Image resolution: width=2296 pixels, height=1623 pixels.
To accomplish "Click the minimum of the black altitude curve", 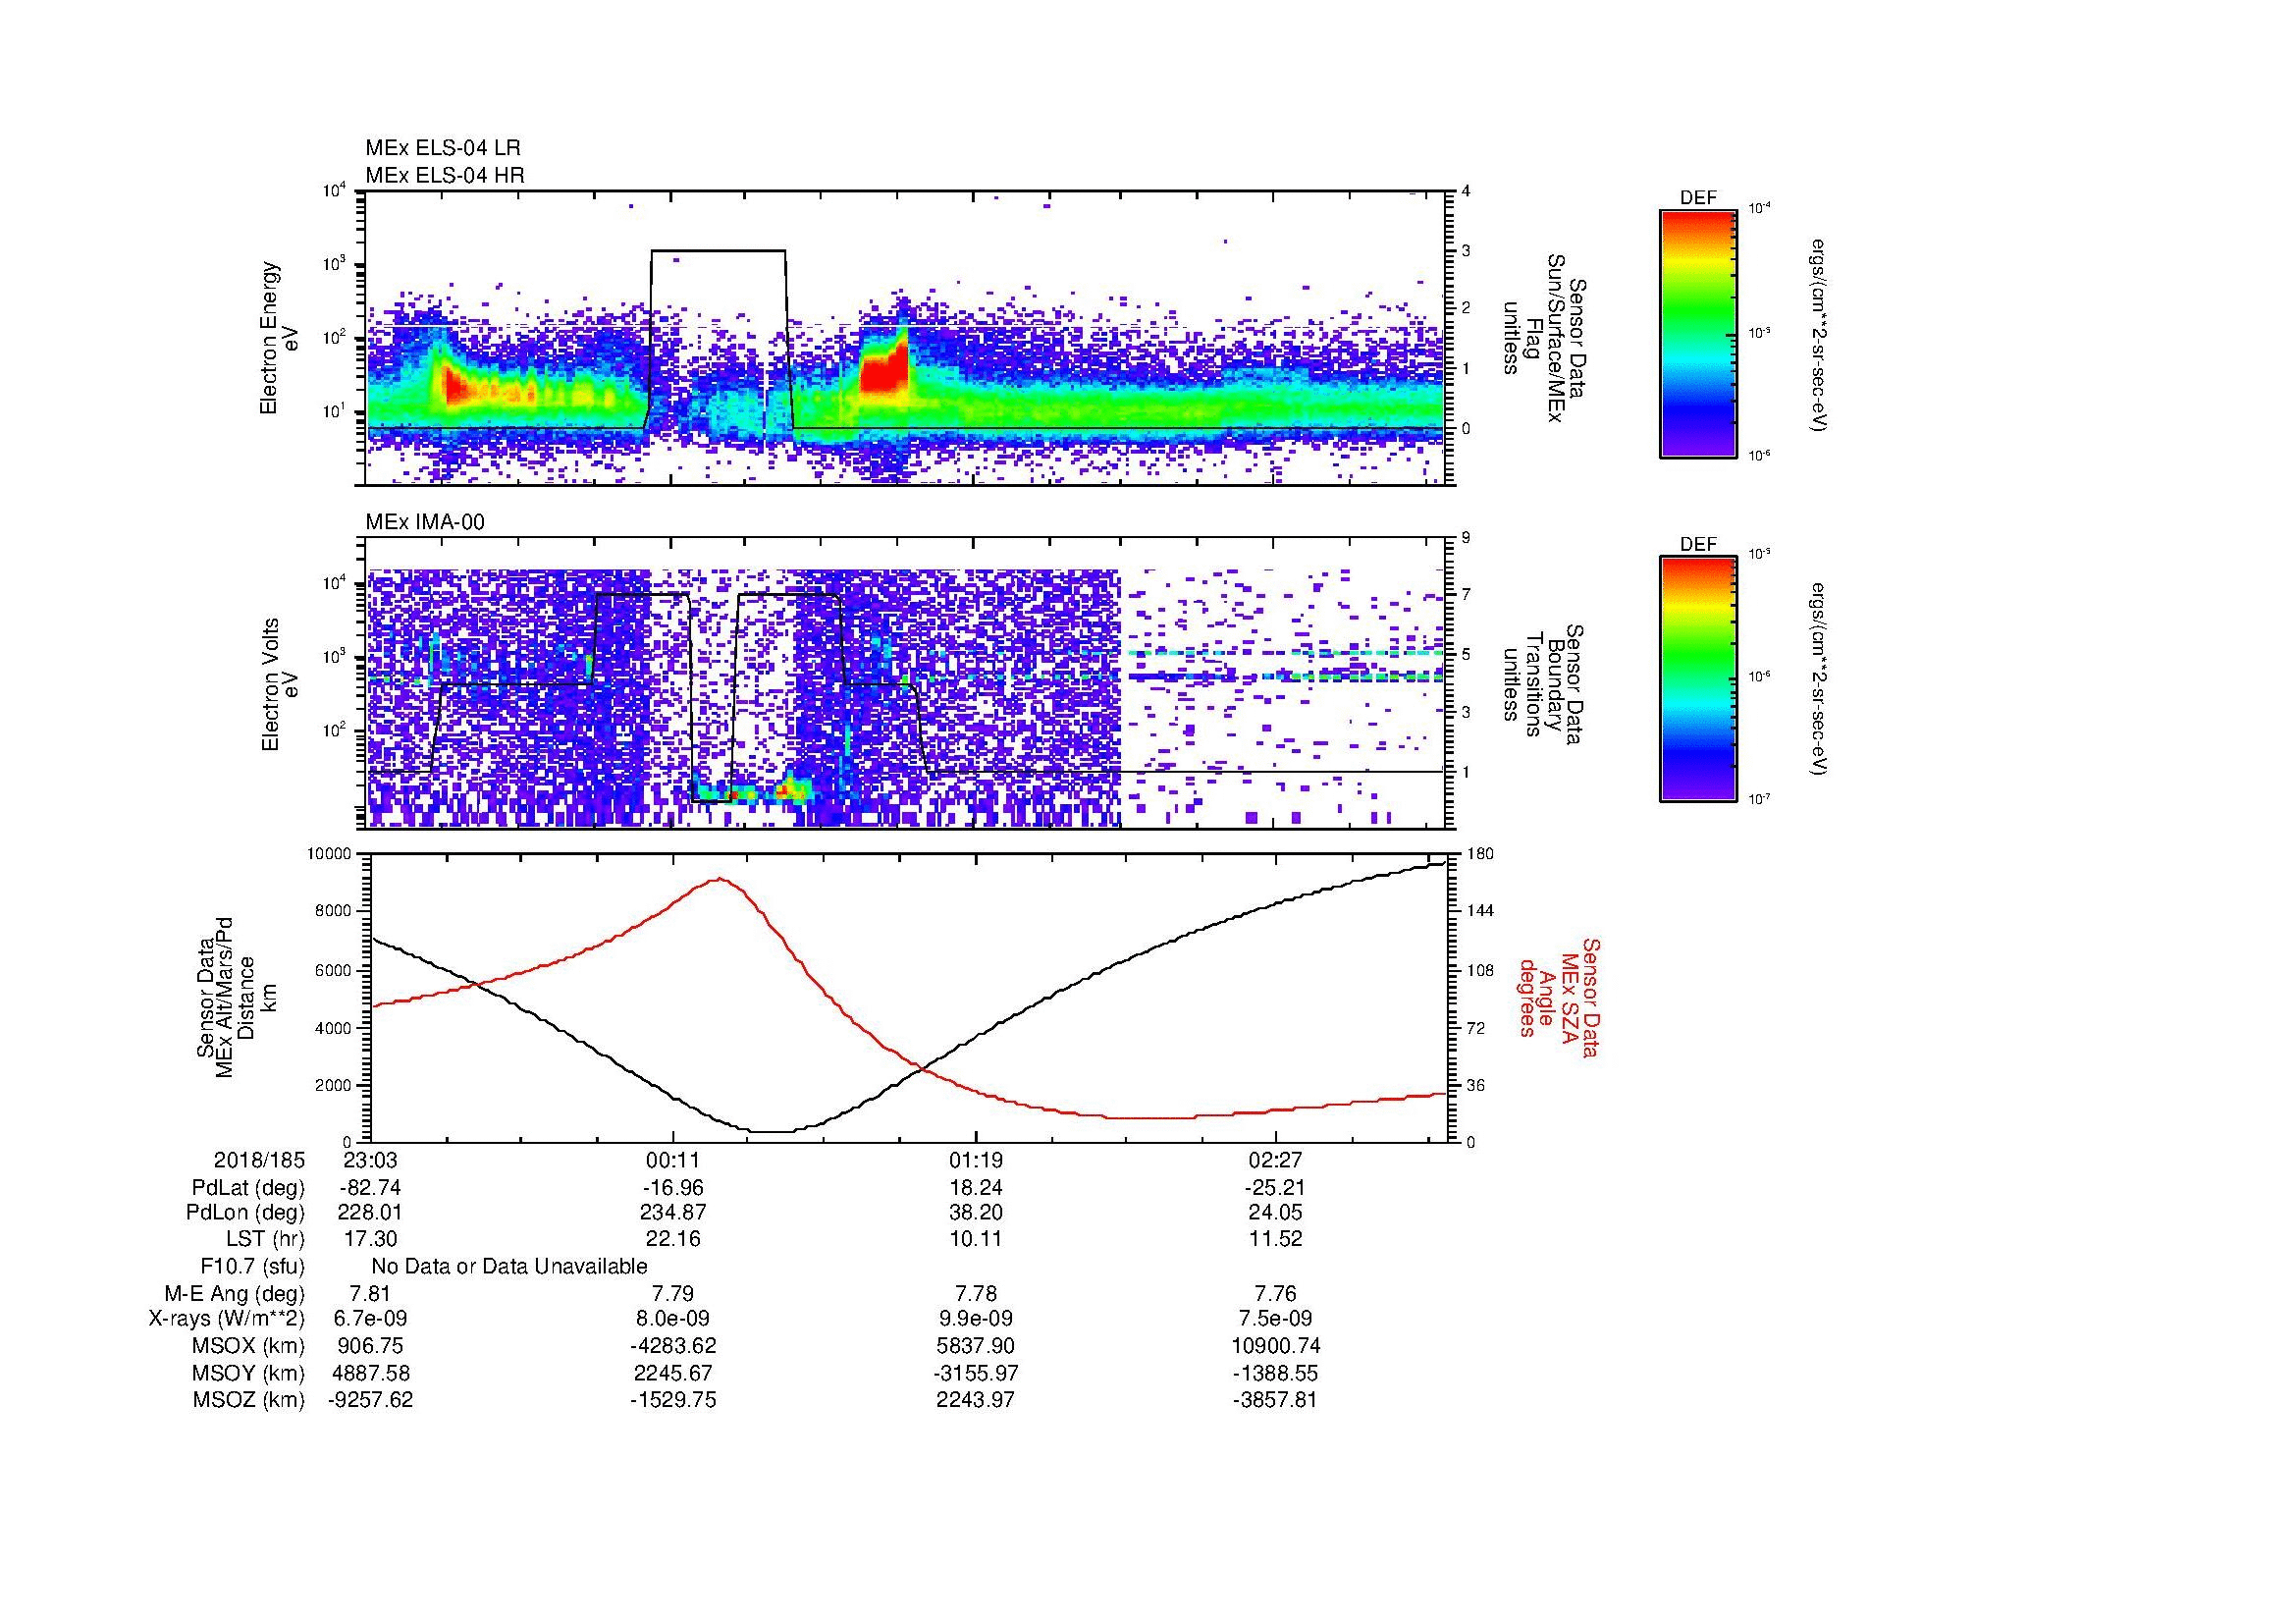I will coord(771,1132).
